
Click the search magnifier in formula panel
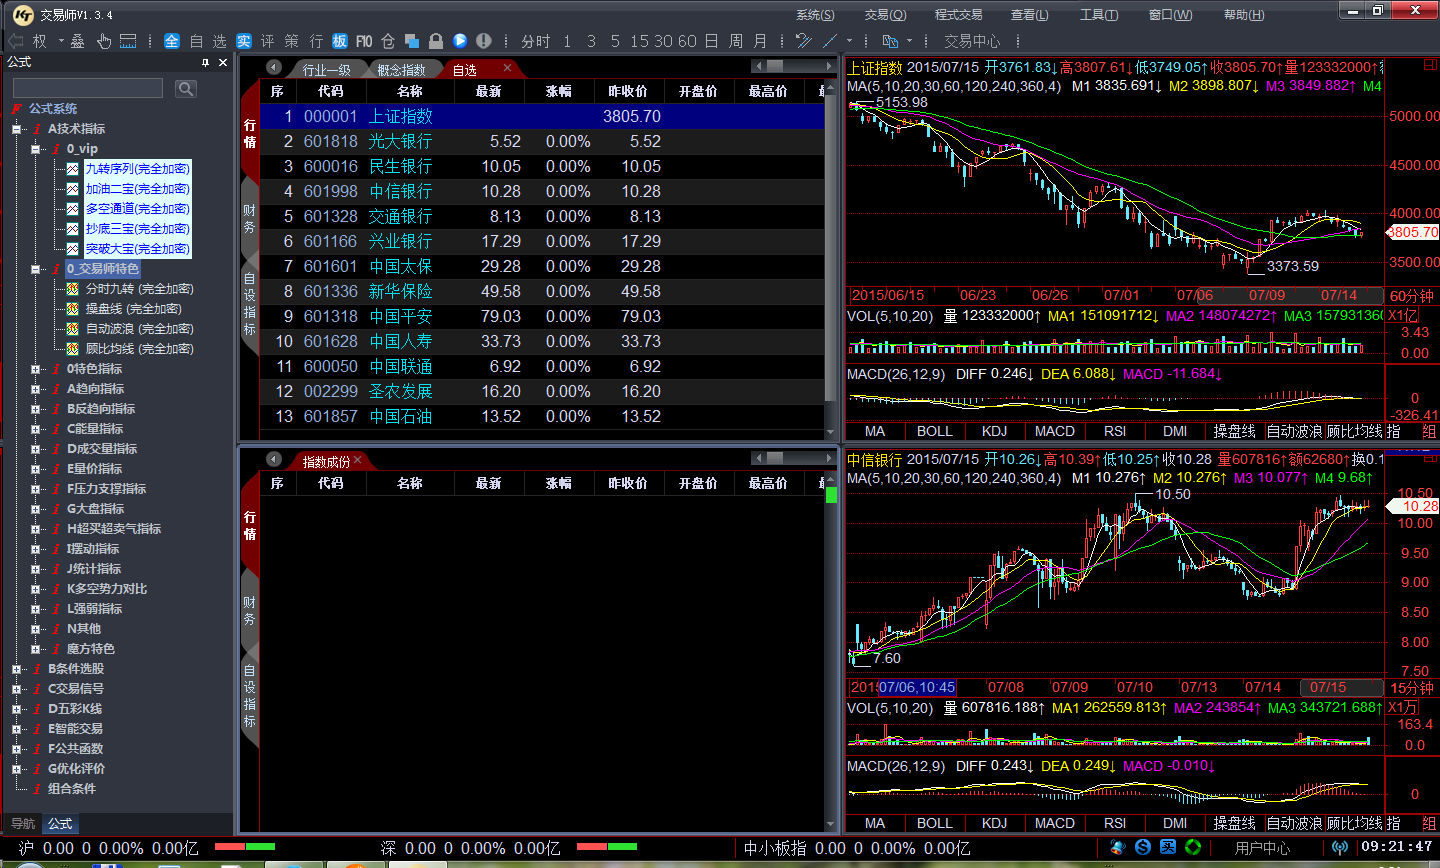(x=186, y=89)
